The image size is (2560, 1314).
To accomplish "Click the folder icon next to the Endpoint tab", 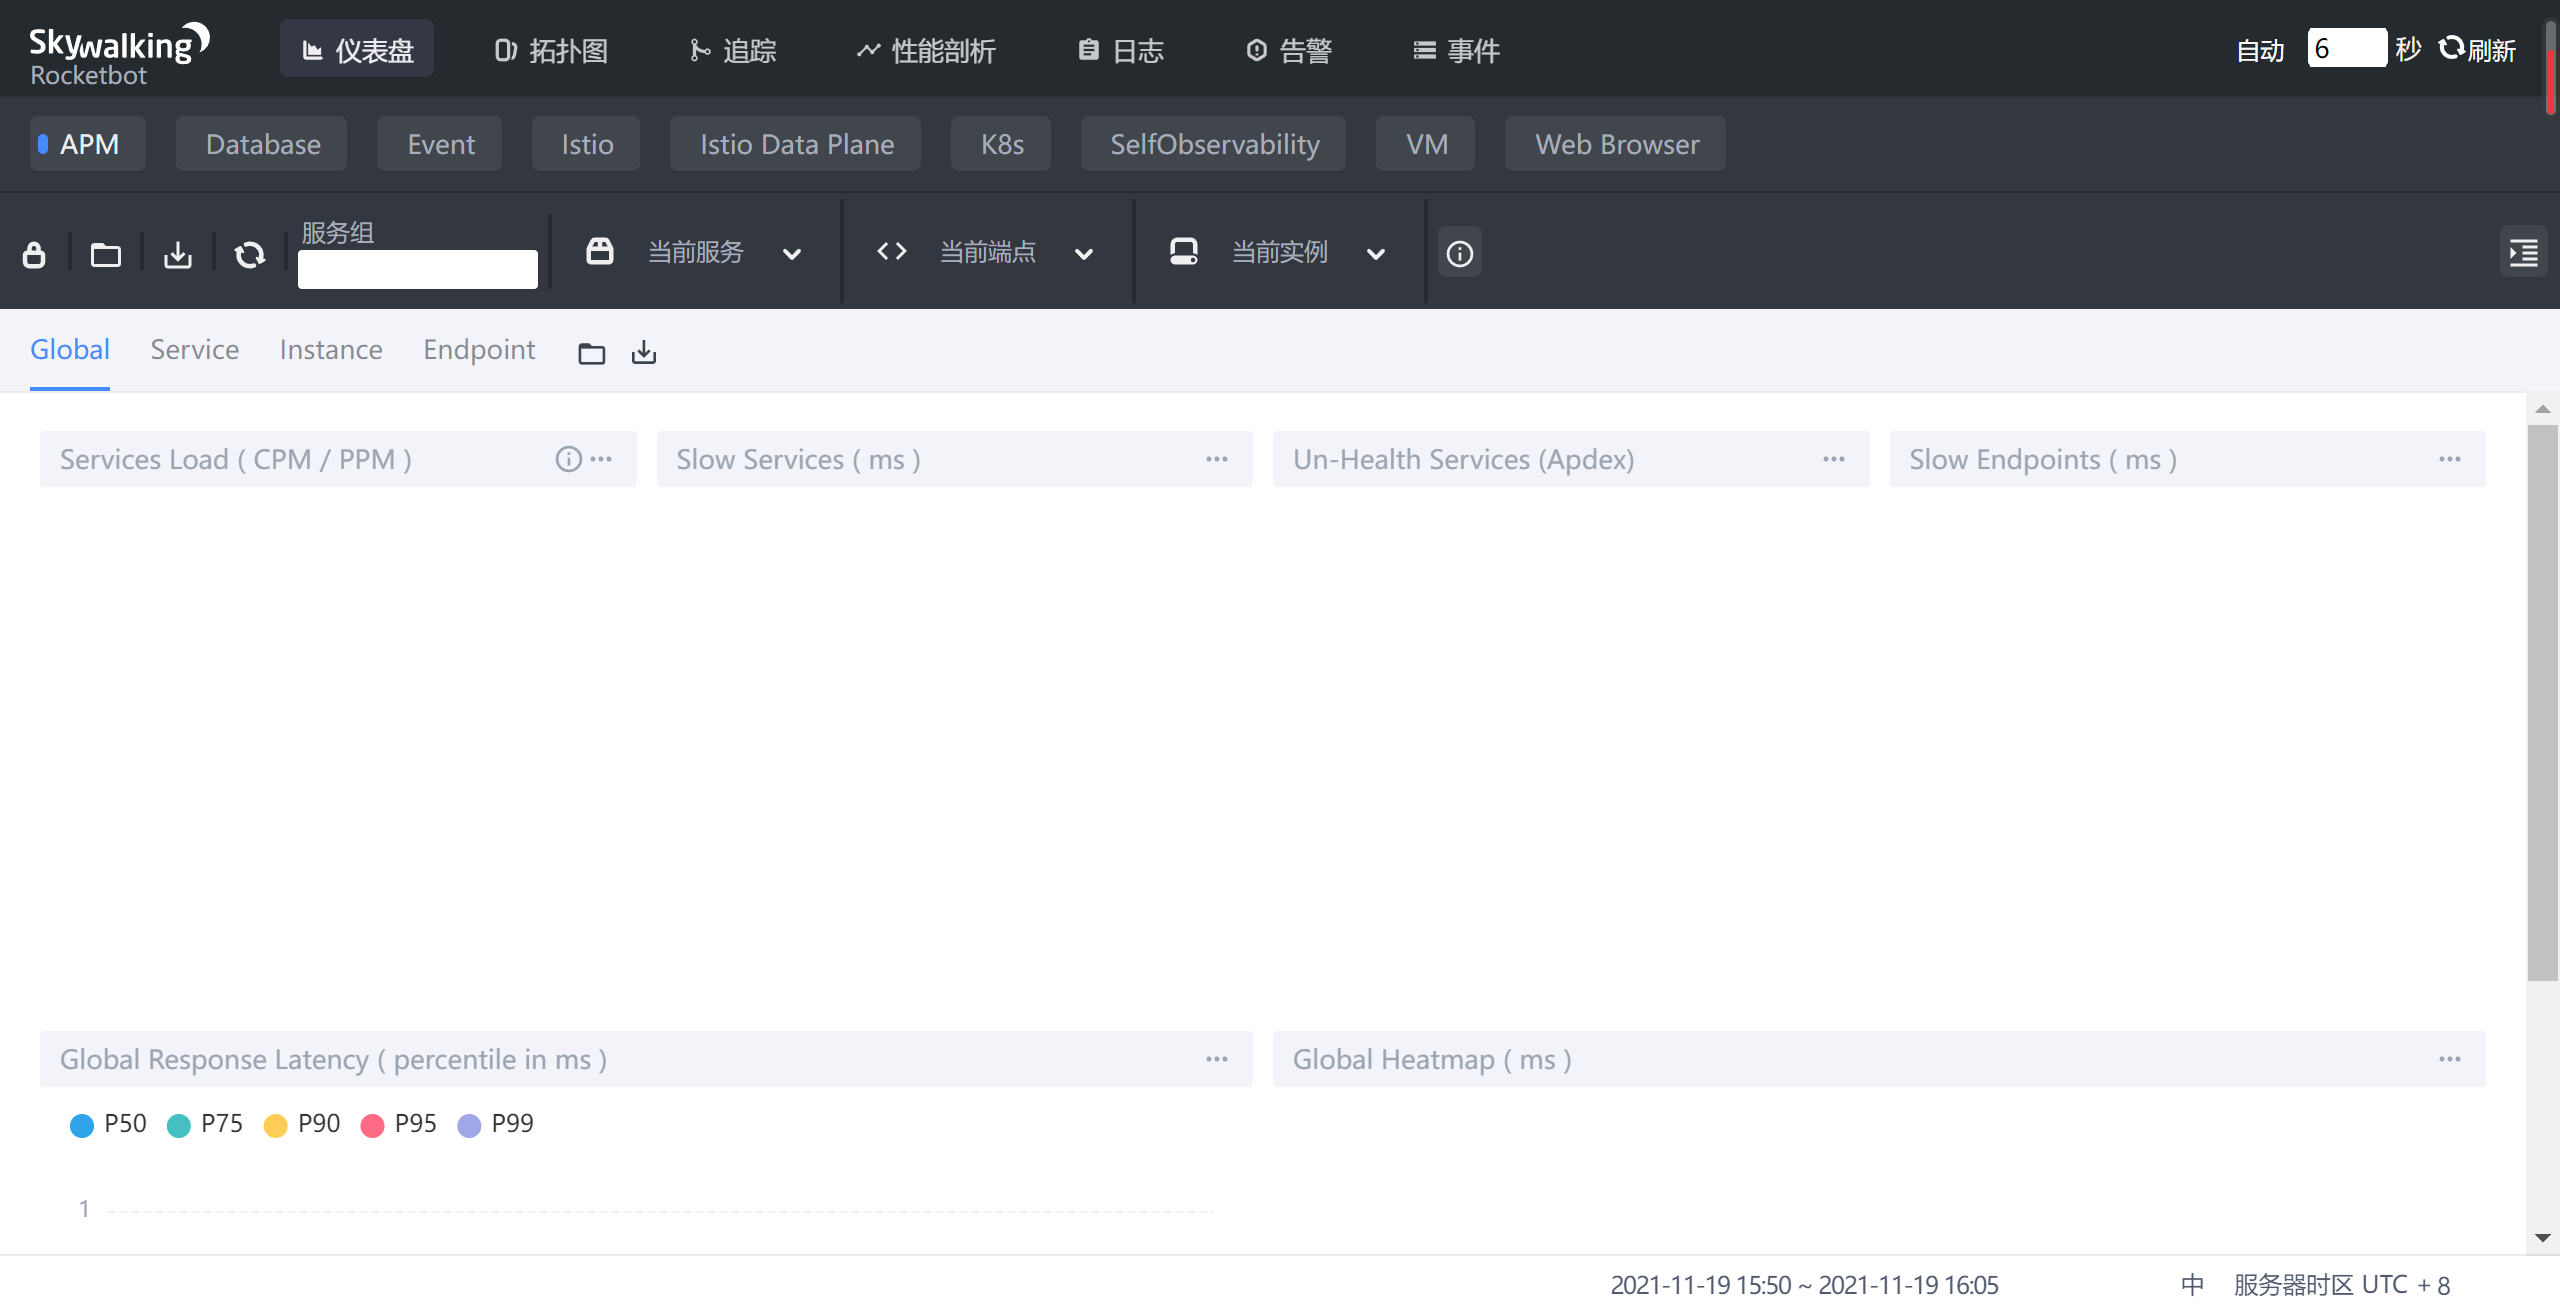I will (591, 352).
